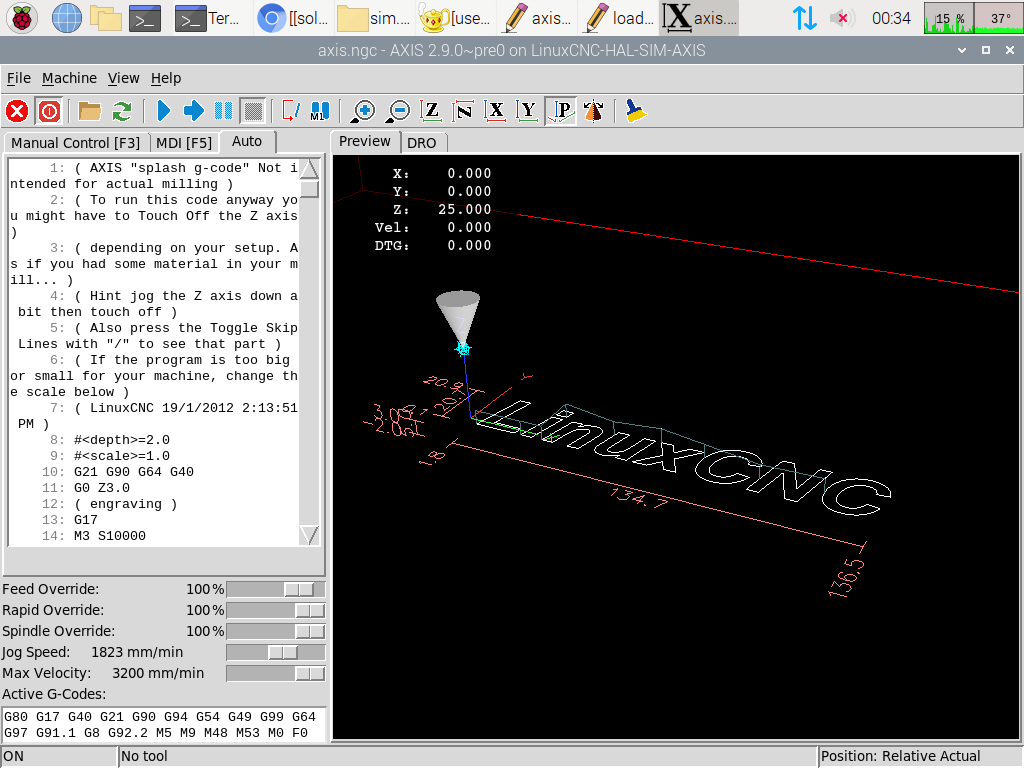Toggle between rotate and pan mode
The image size is (1024, 768).
(593, 111)
